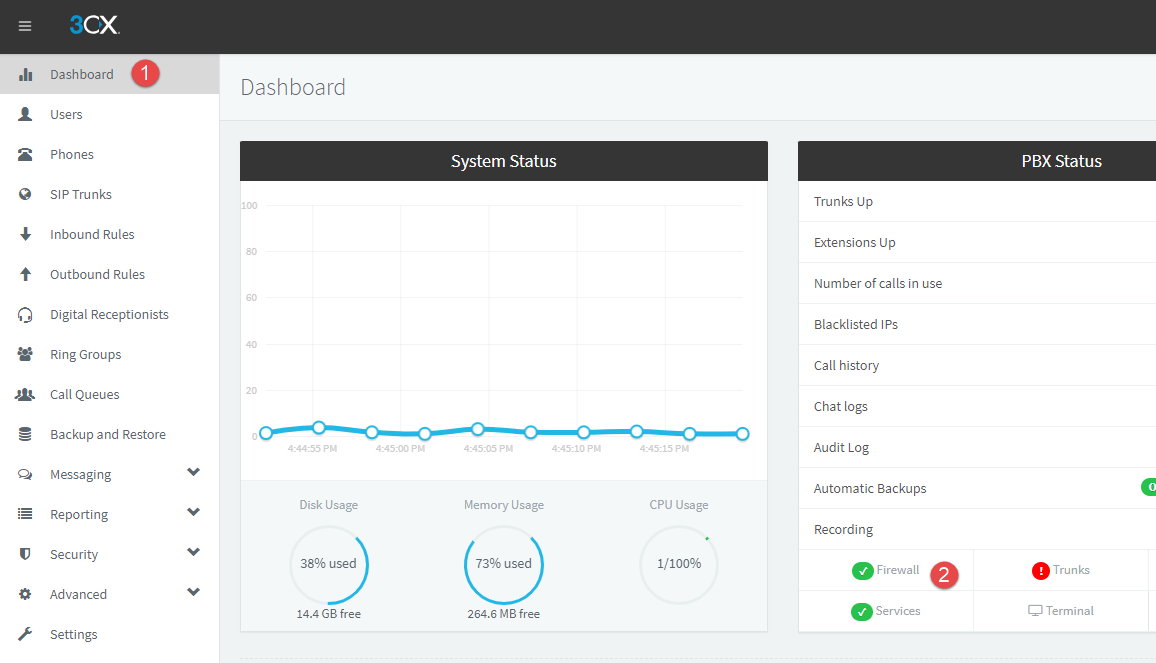
Task: Go to Phones section
Action: pyautogui.click(x=109, y=154)
